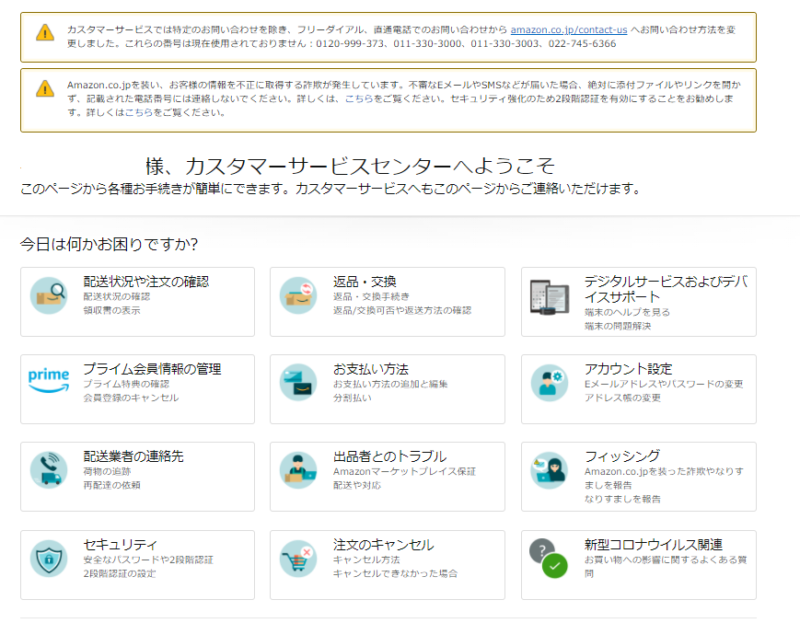Click Amazonマーケットプレイス保証 subtext
This screenshot has height=623, width=800.
pyautogui.click(x=405, y=471)
